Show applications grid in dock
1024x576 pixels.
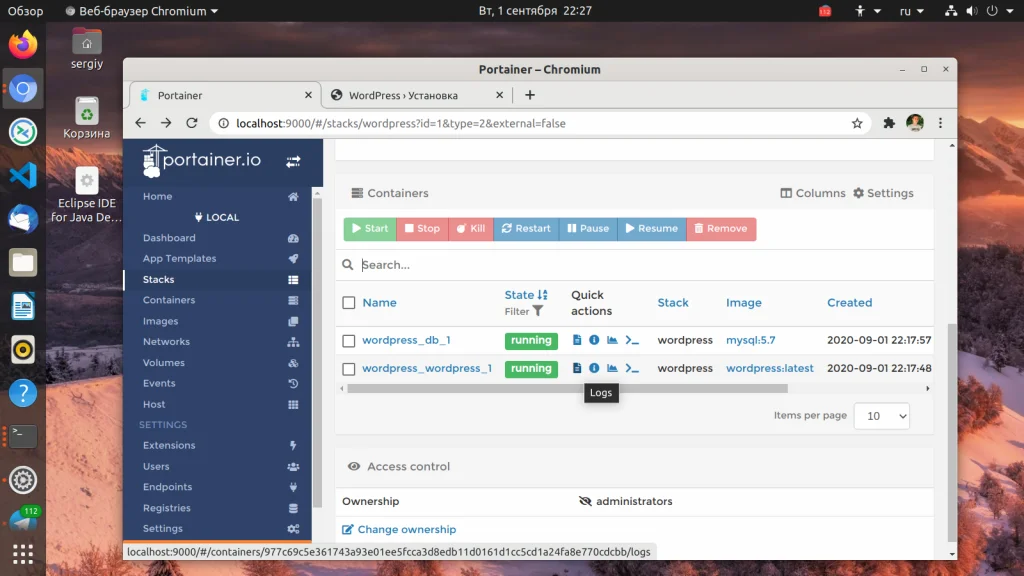coord(23,554)
